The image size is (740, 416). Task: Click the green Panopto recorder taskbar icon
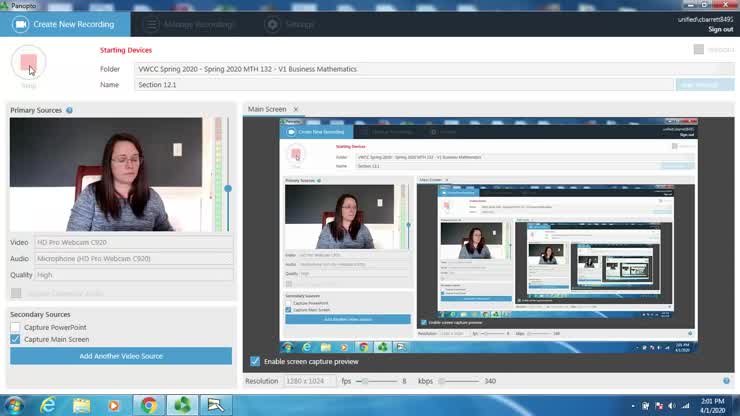tap(183, 405)
